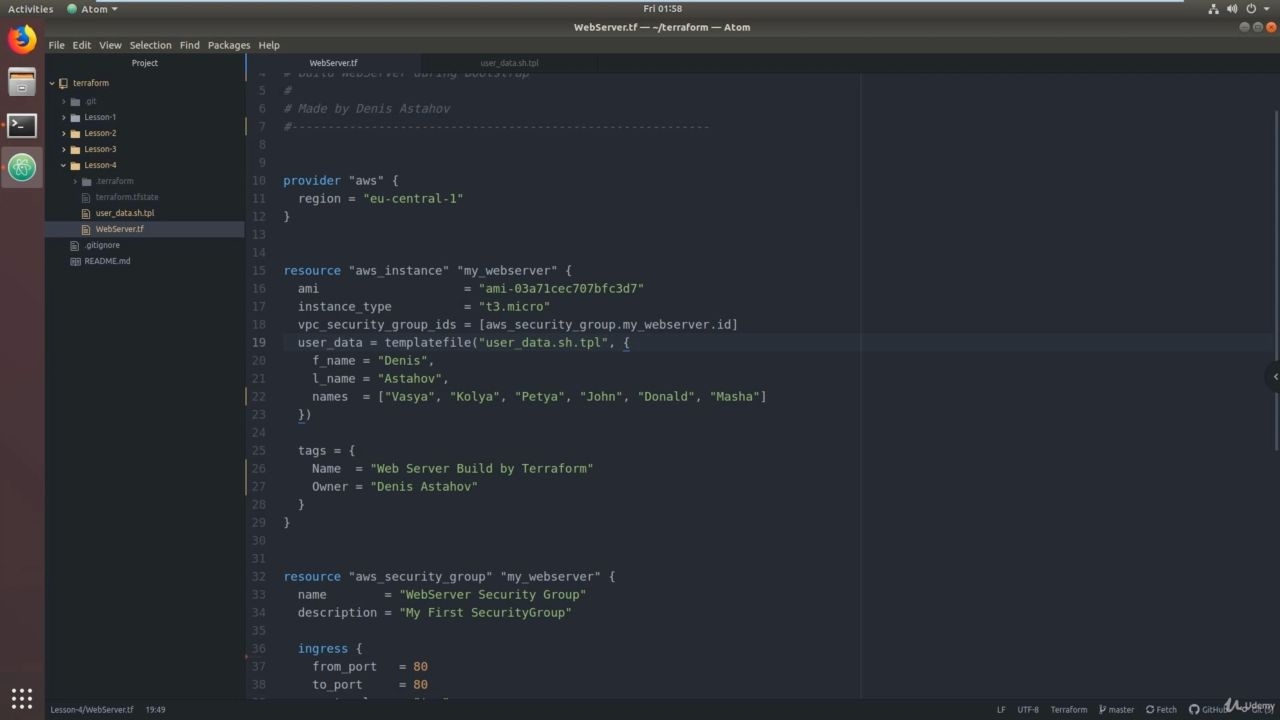Click "t3.micro" instance type value
Viewport: 1280px width, 720px height.
click(x=514, y=307)
